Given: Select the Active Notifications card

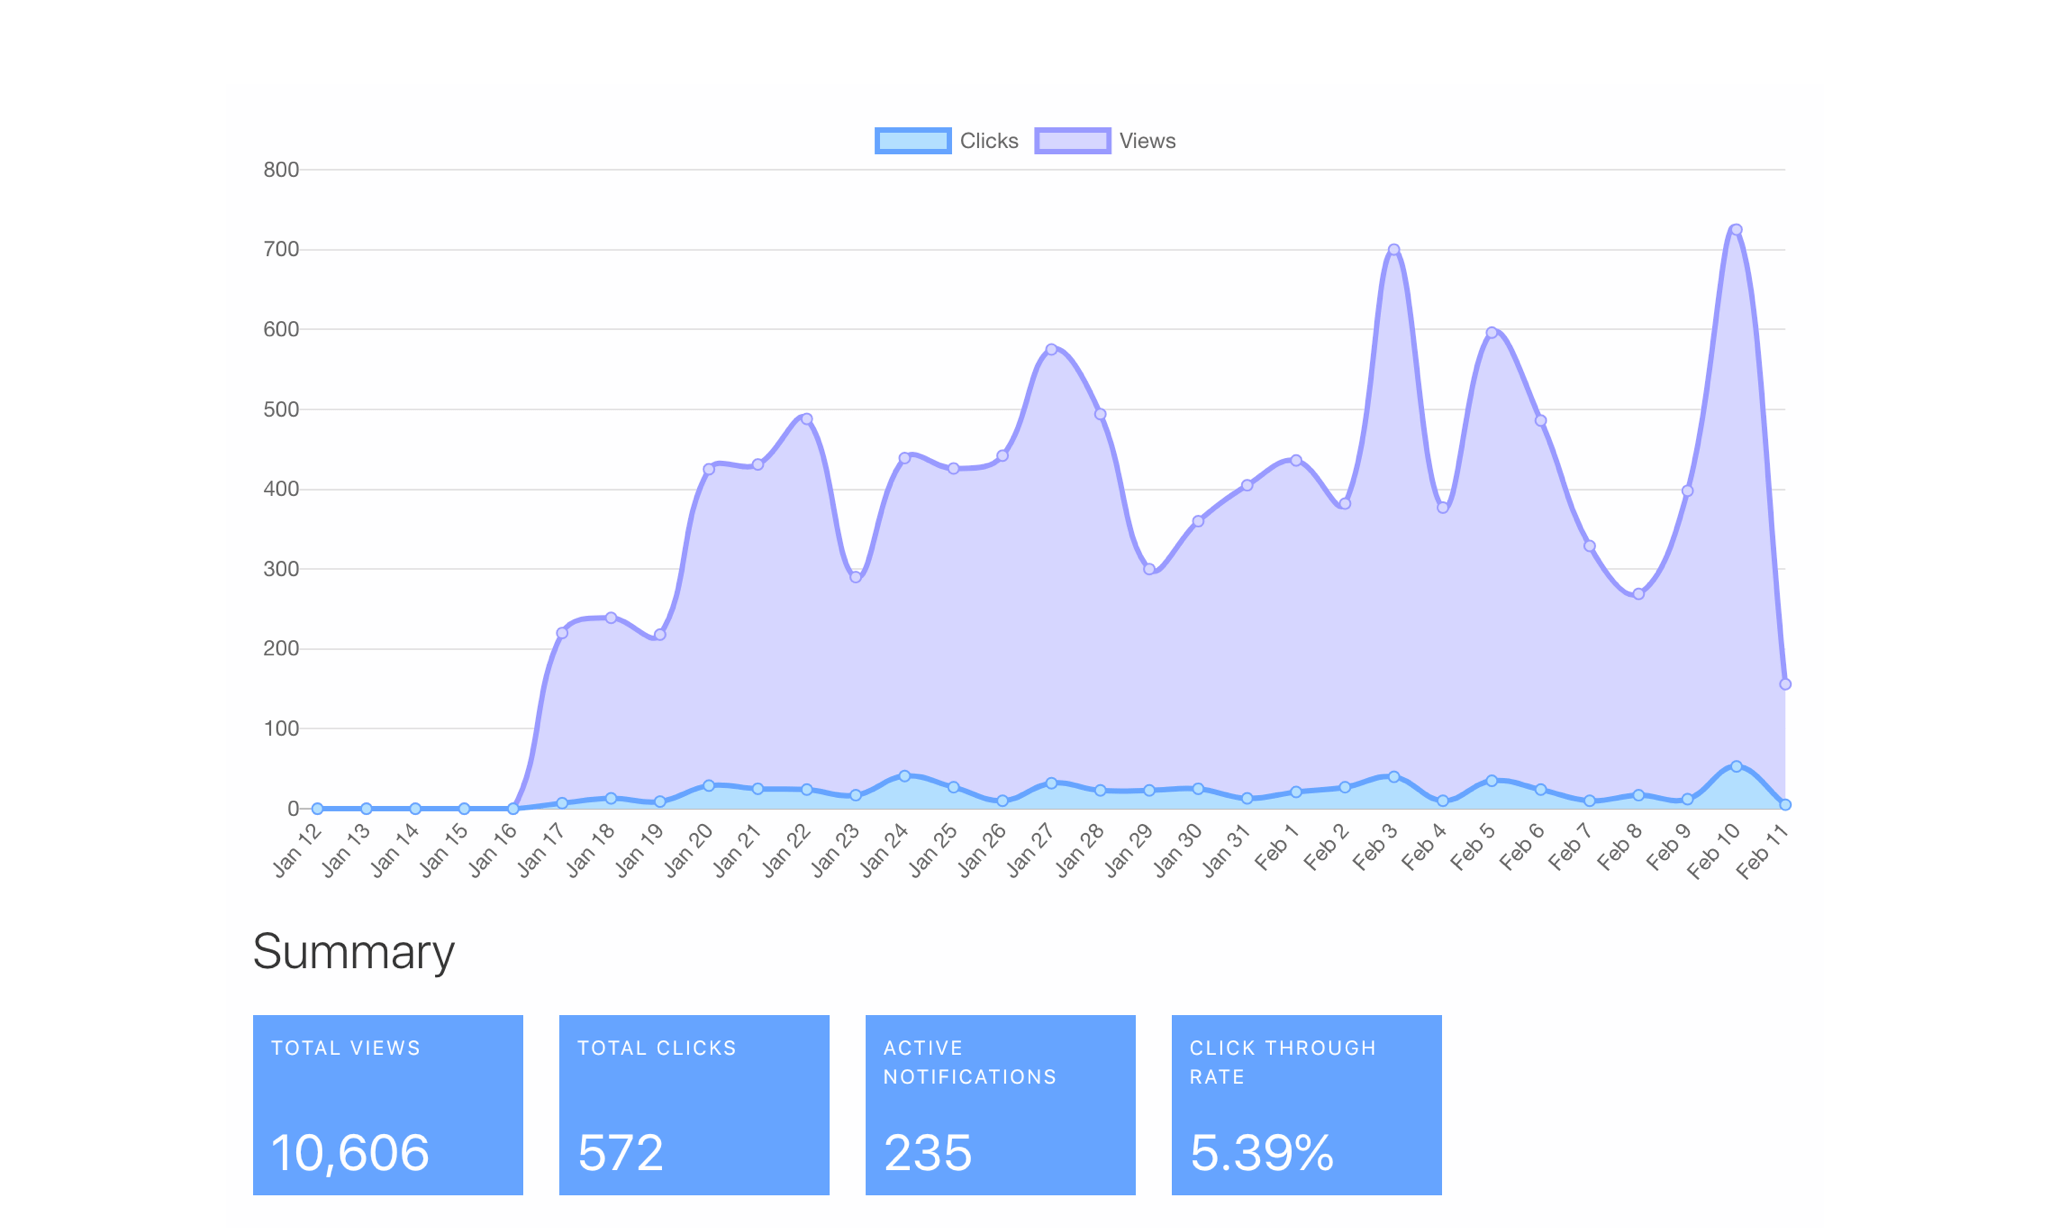Looking at the screenshot, I should [x=1000, y=1104].
